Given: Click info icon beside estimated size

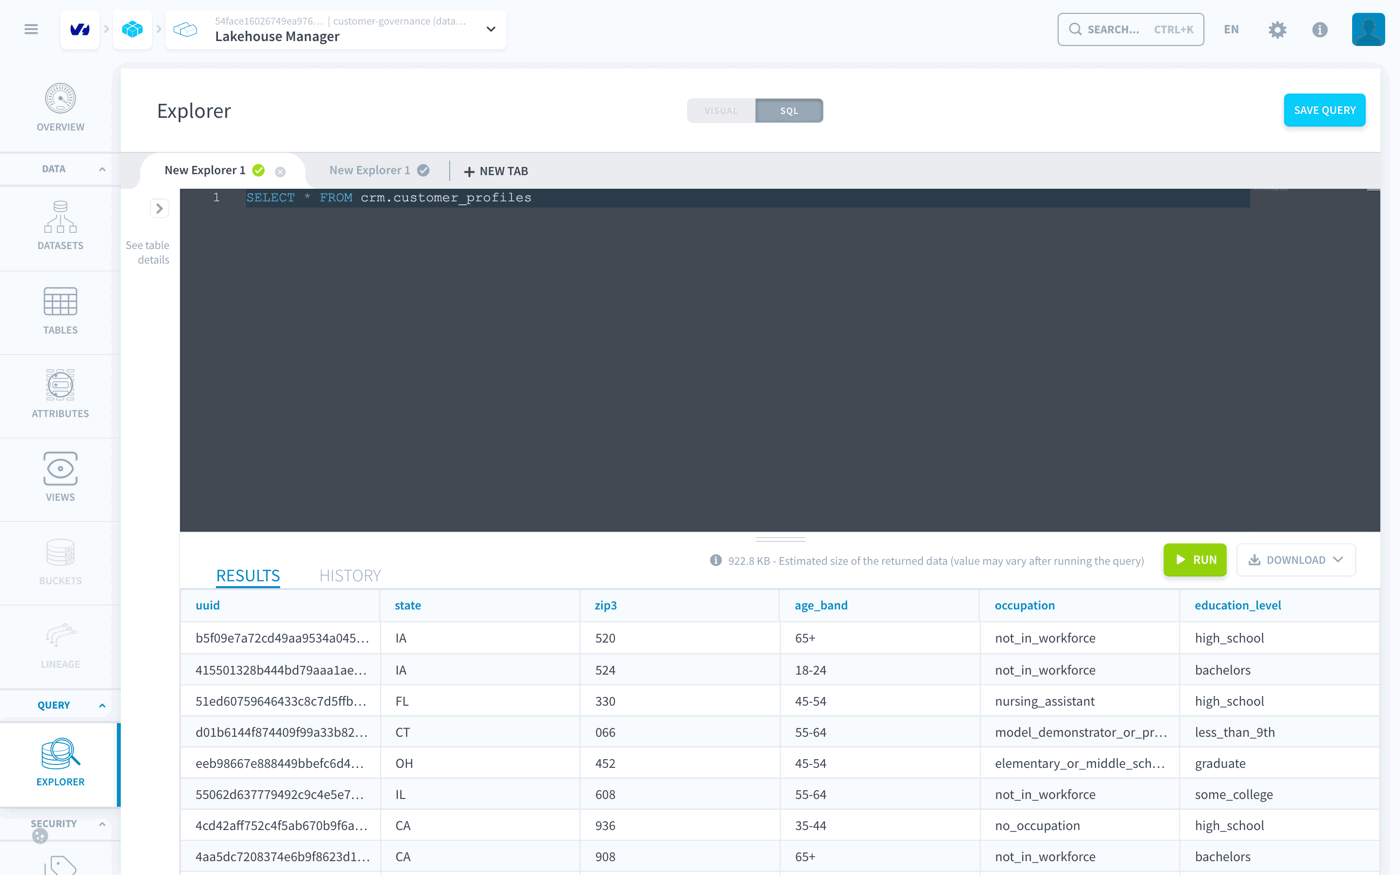Looking at the screenshot, I should 716,560.
